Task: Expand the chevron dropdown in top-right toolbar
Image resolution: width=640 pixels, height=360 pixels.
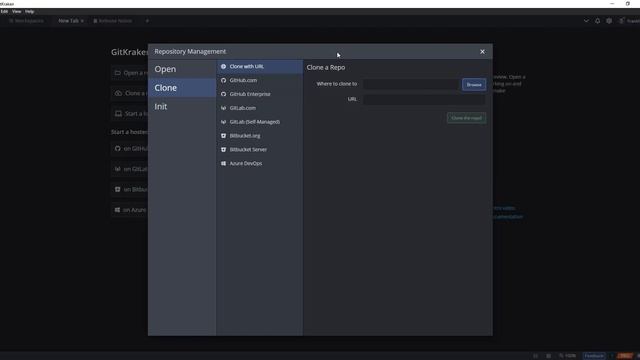Action: pyautogui.click(x=586, y=21)
